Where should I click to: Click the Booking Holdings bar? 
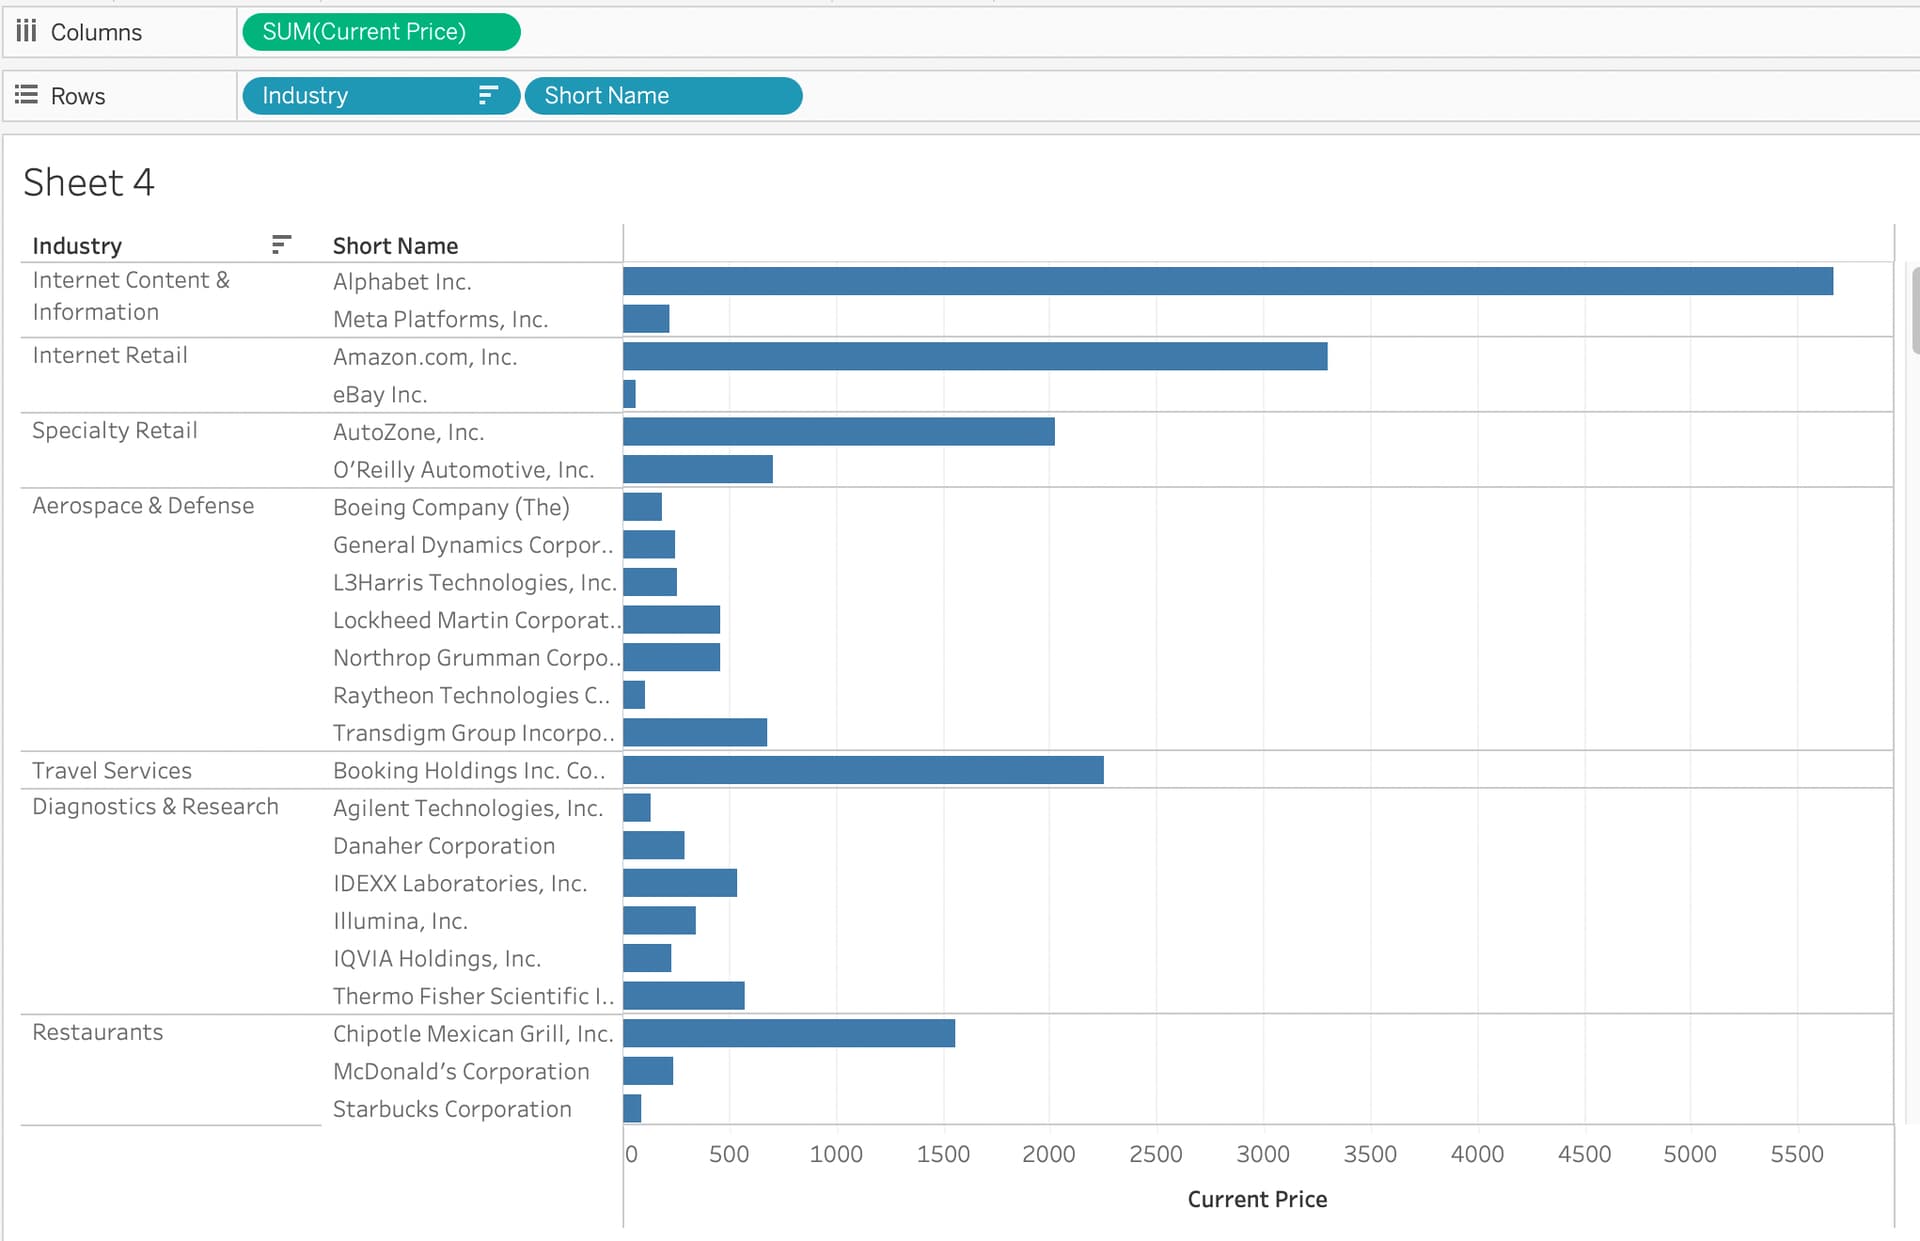coord(862,770)
